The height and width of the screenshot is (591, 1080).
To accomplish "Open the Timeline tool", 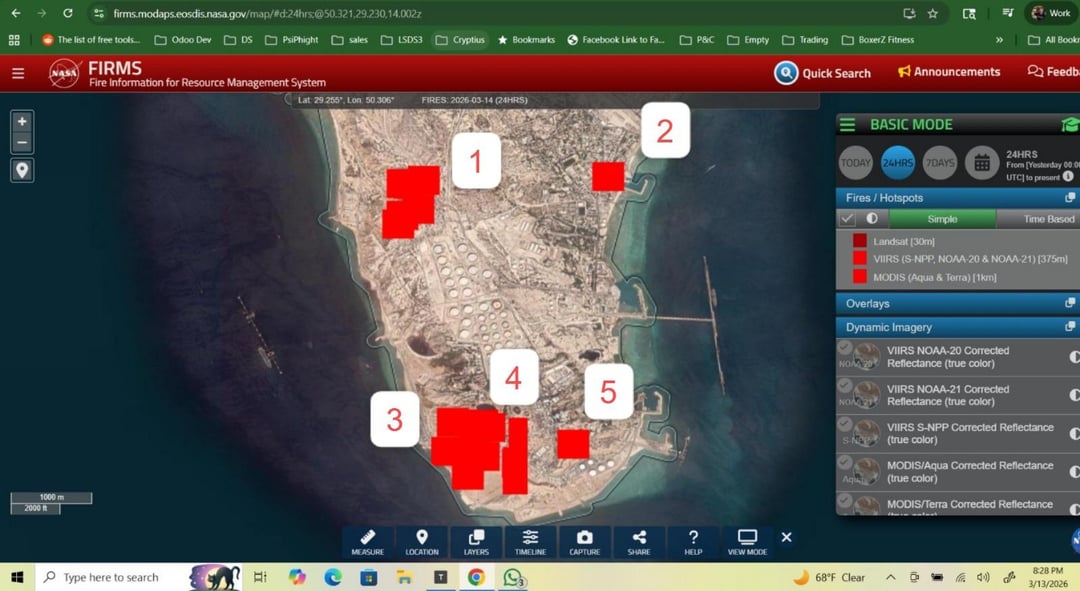I will 530,540.
